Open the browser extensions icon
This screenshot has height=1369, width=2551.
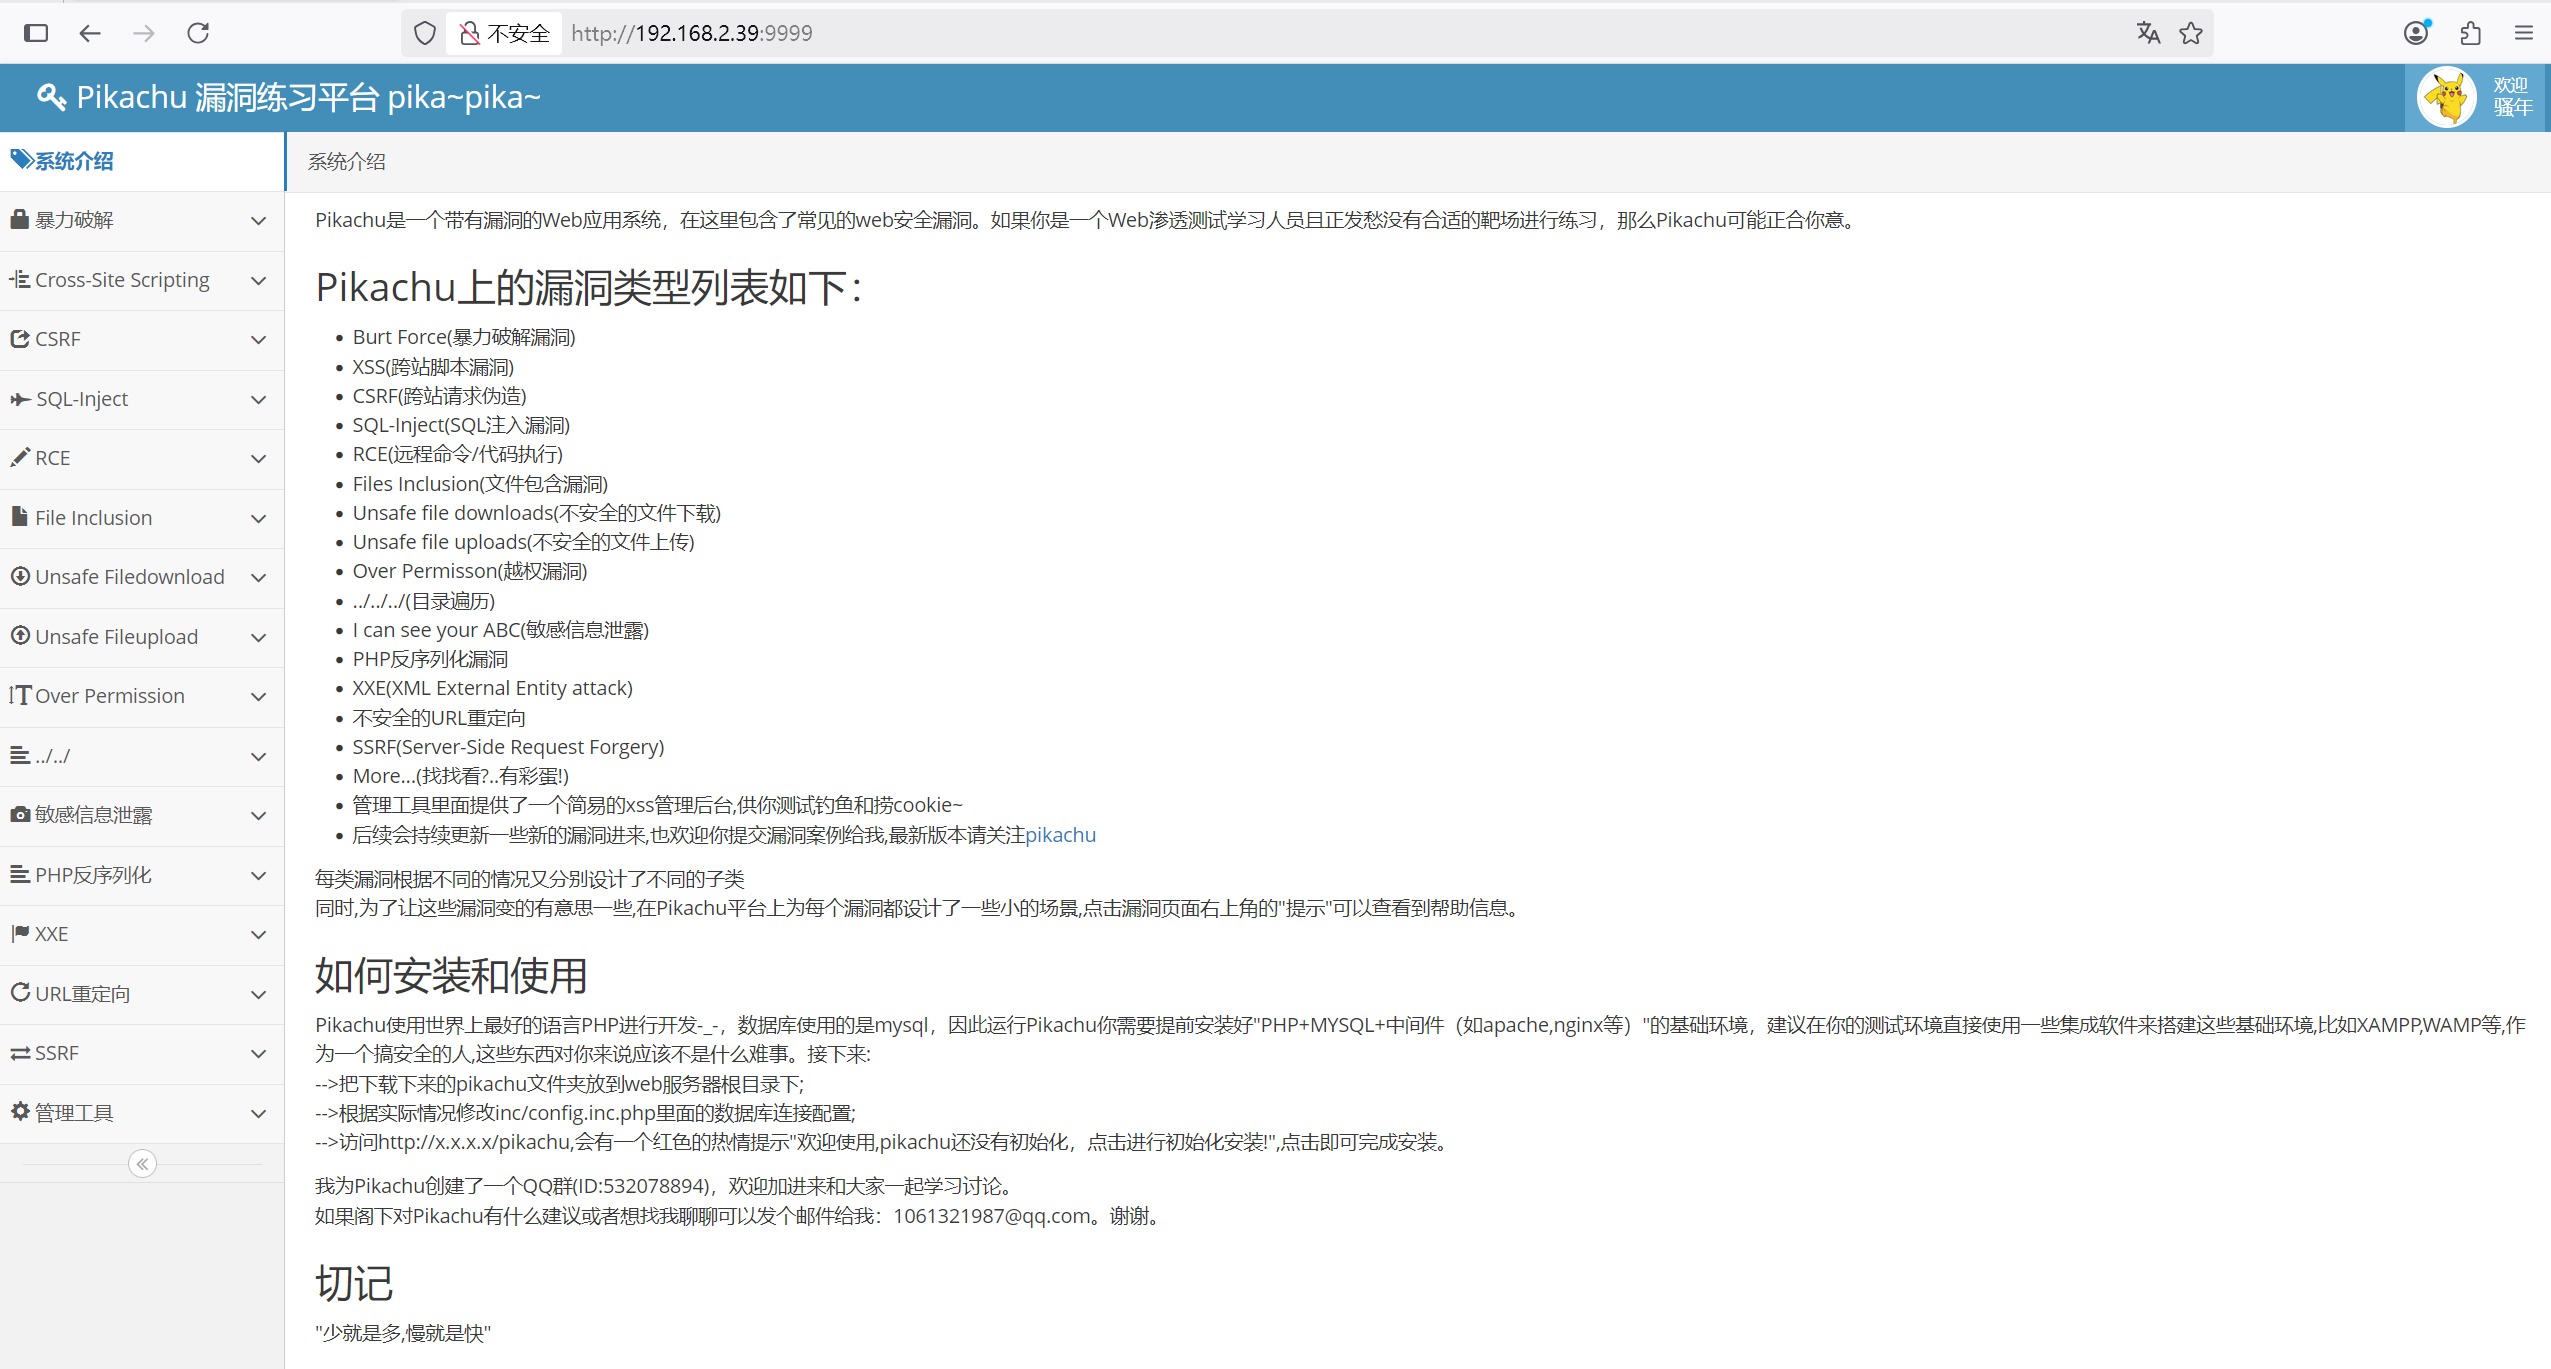(x=2470, y=33)
